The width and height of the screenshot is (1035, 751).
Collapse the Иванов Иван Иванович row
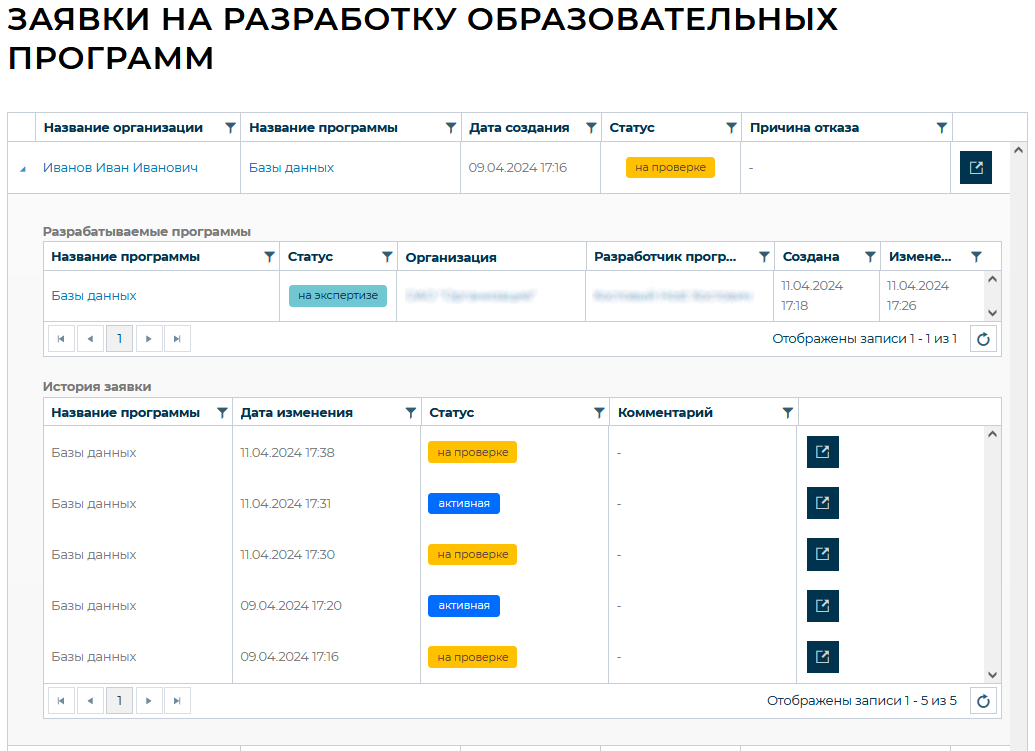tap(22, 169)
